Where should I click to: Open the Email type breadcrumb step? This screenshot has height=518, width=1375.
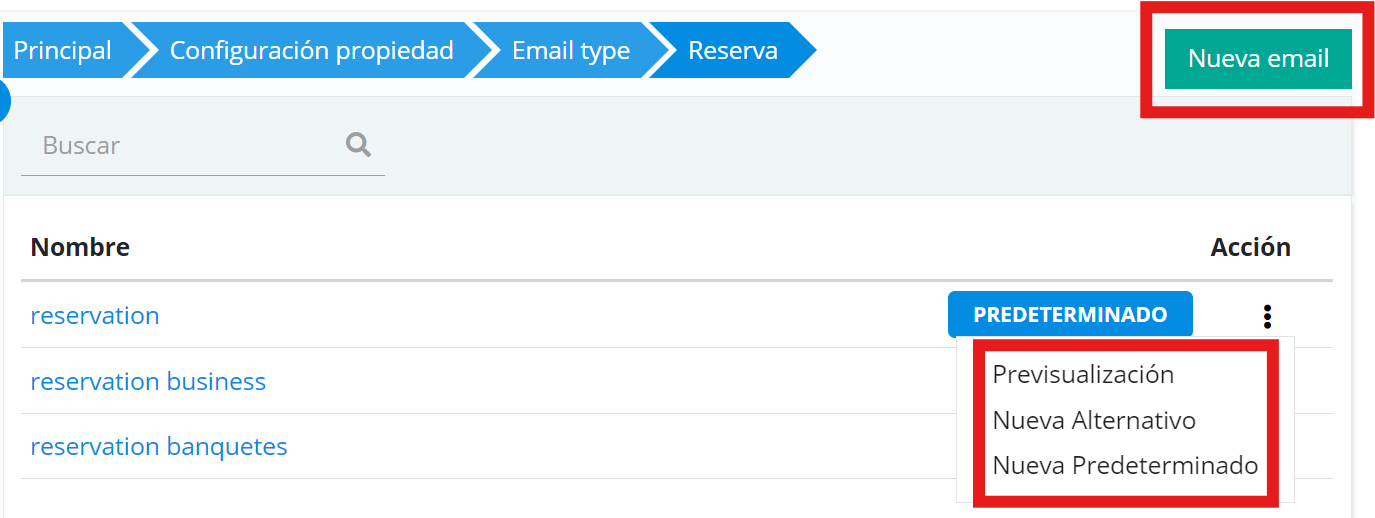[x=570, y=50]
